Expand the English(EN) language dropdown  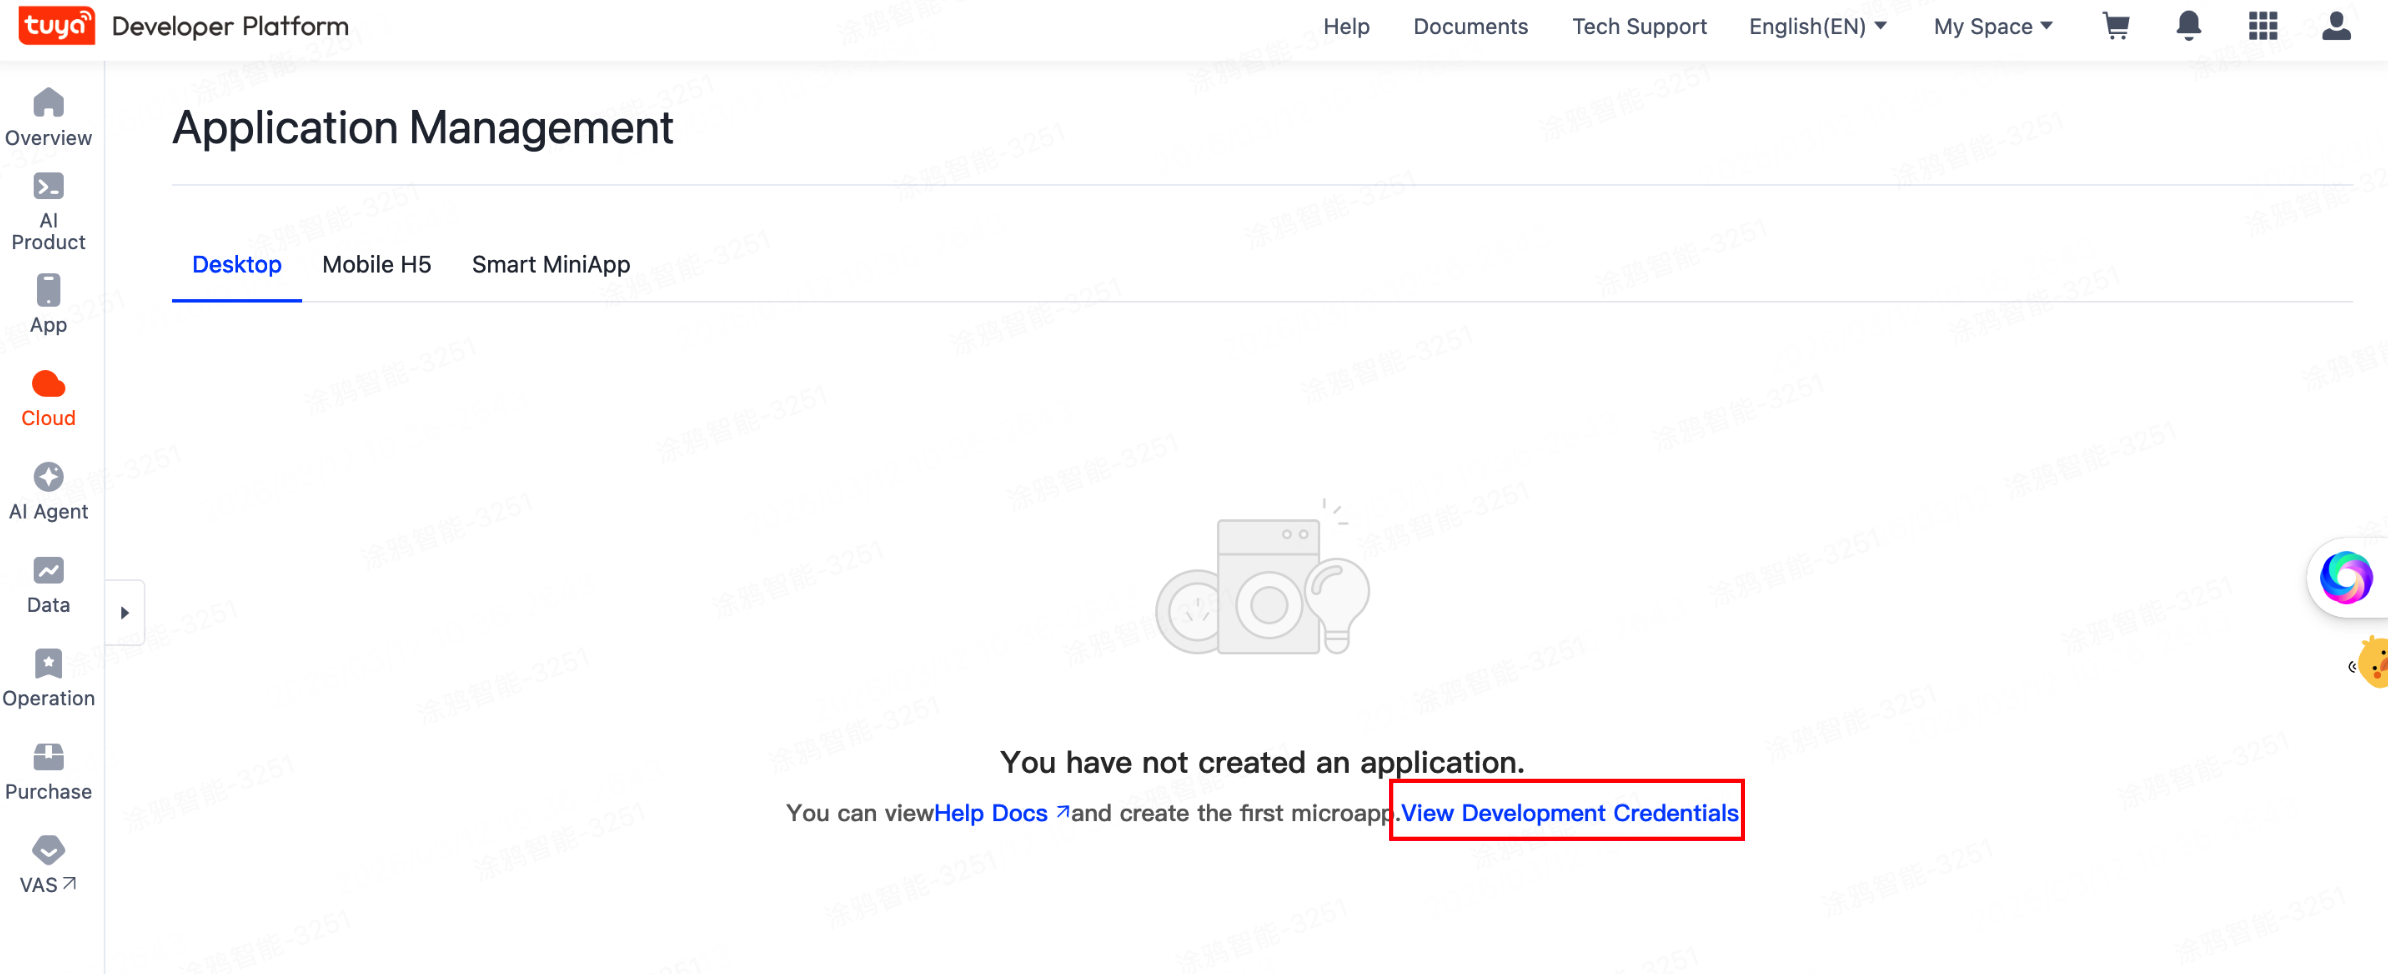pos(1817,27)
